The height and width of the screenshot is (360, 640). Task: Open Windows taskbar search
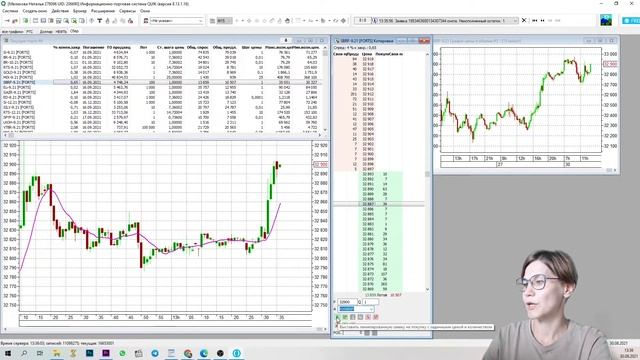point(24,353)
